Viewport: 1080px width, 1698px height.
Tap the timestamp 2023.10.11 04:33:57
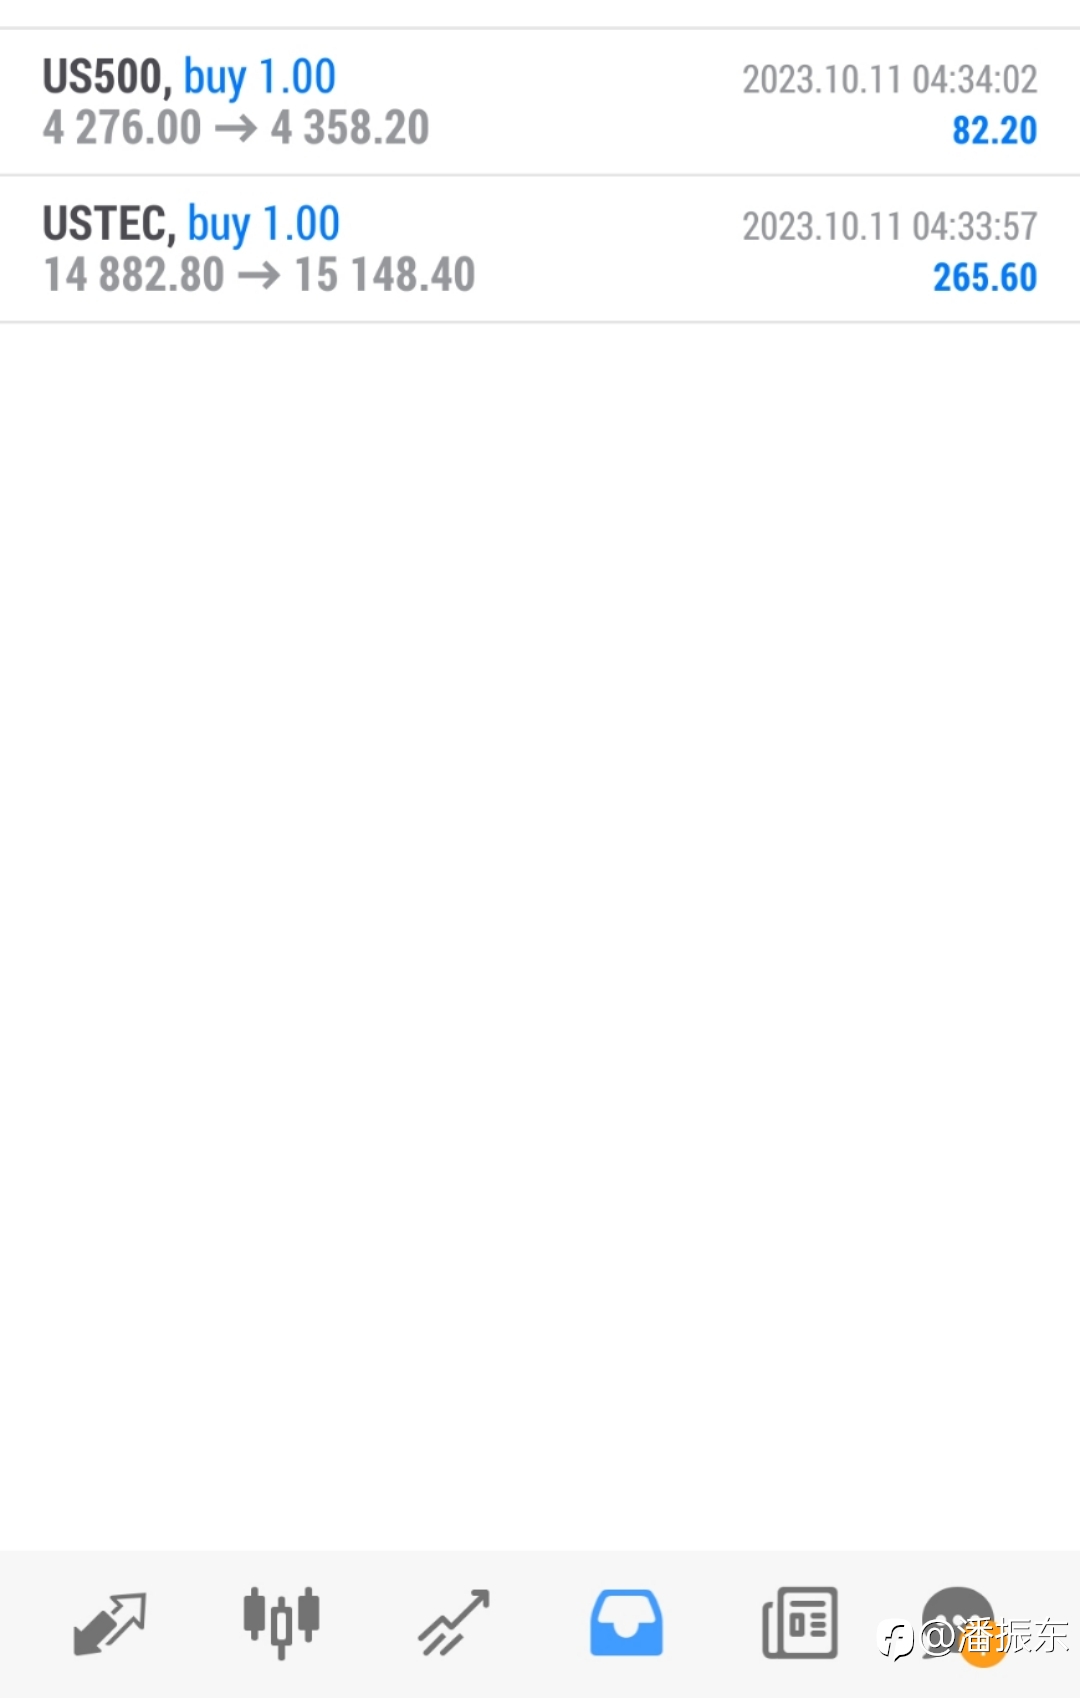pyautogui.click(x=889, y=227)
